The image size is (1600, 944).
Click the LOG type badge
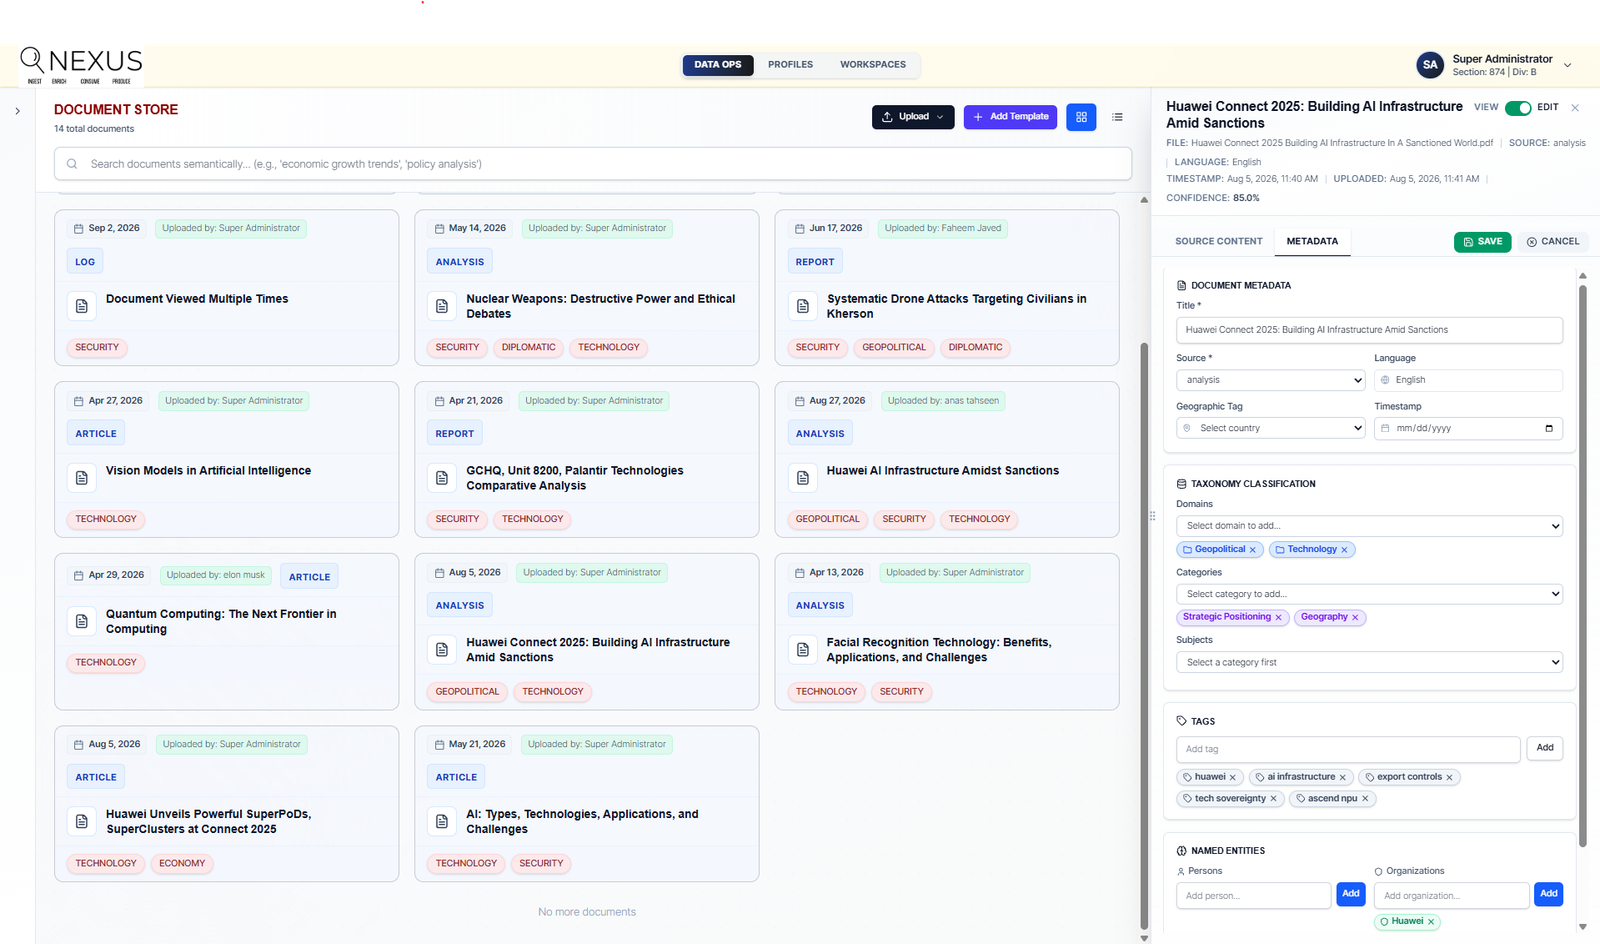(x=85, y=262)
